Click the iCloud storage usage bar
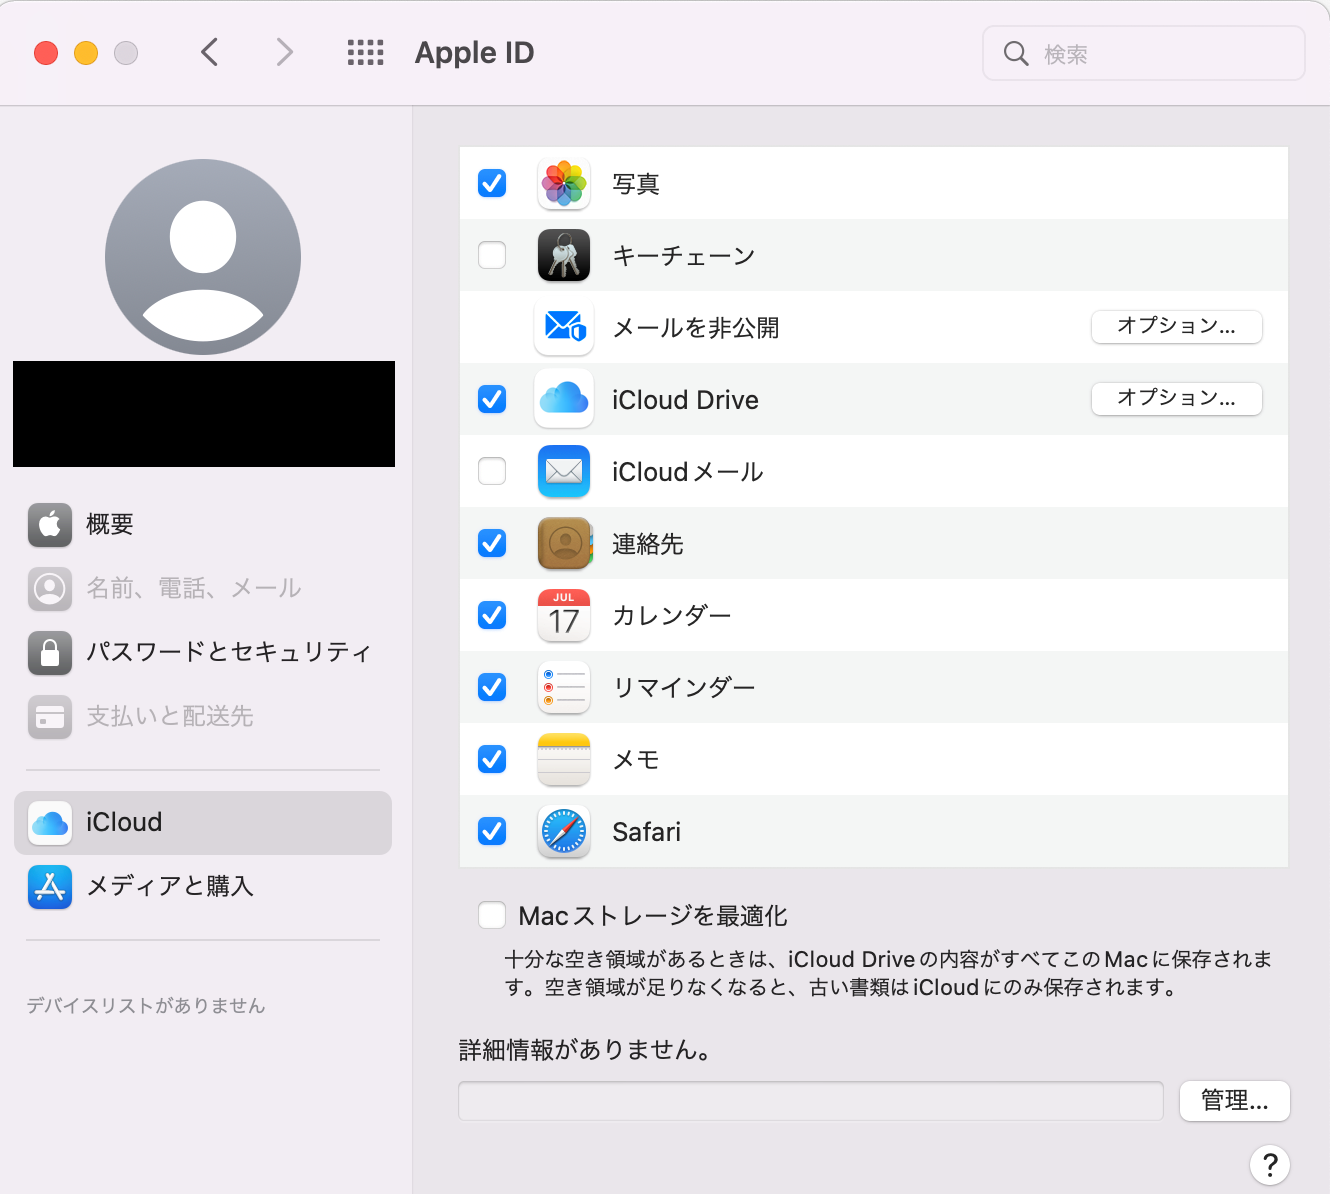Image resolution: width=1330 pixels, height=1194 pixels. [x=811, y=1101]
